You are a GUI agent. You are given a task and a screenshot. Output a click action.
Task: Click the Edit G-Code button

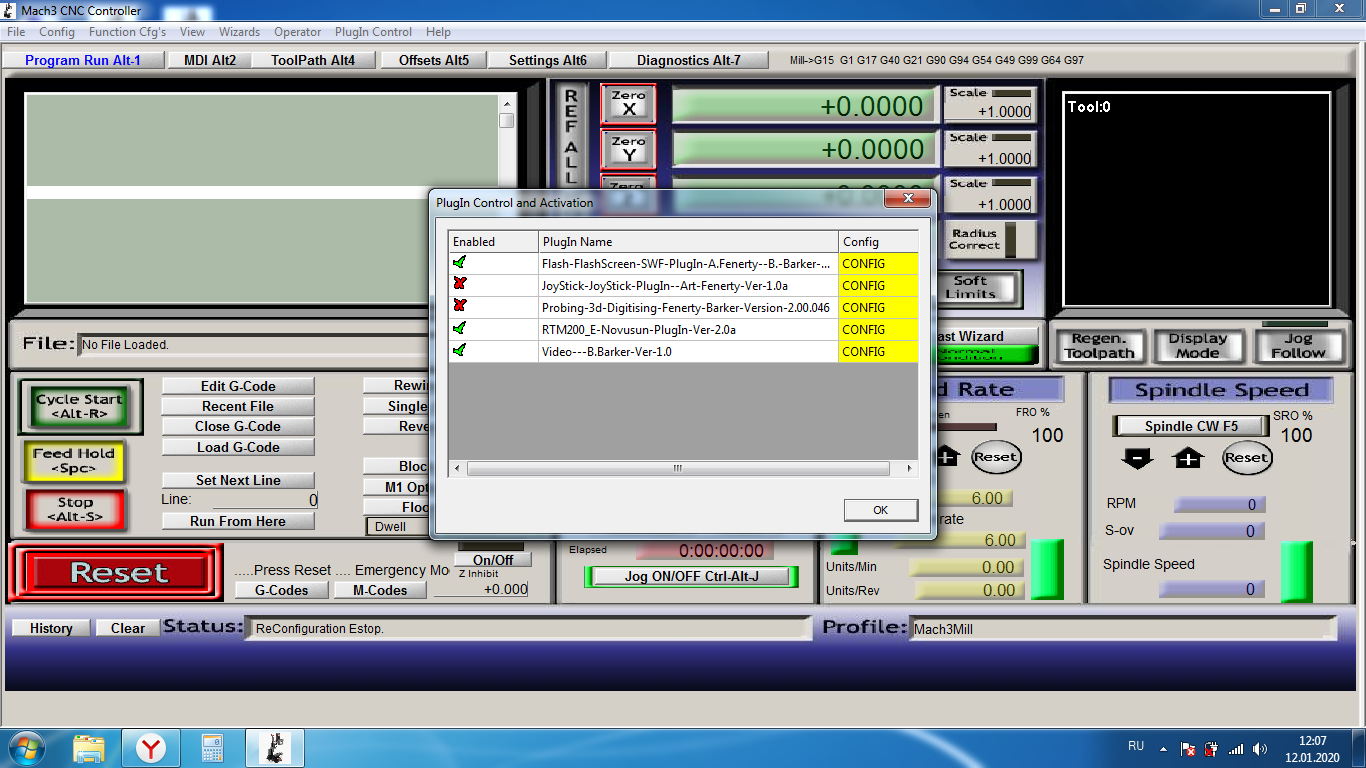tap(238, 386)
